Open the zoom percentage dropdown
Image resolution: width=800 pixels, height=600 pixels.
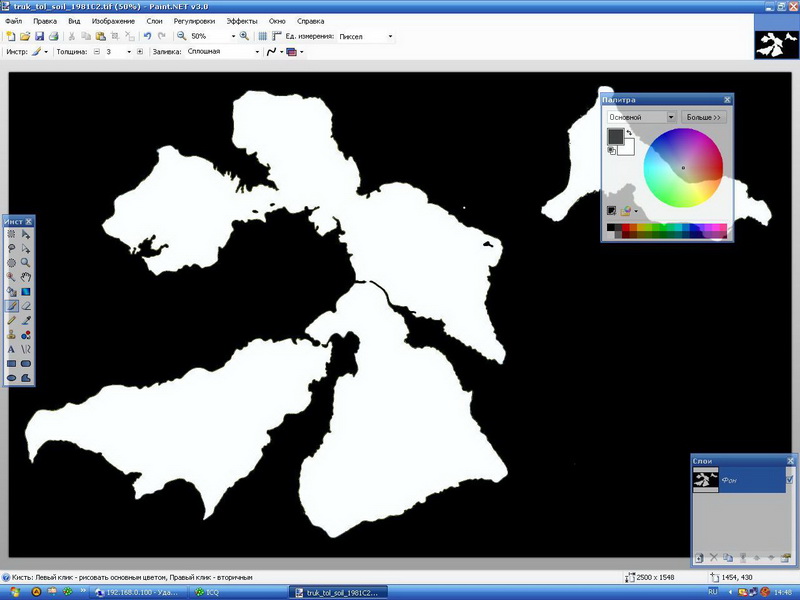pyautogui.click(x=233, y=36)
